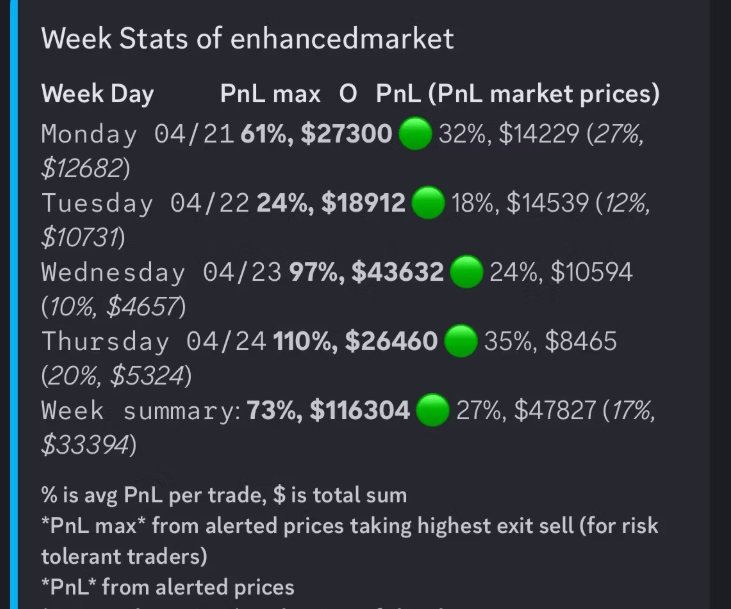The height and width of the screenshot is (609, 731).
Task: Click the bold 61%, $27300 value
Action: (x=317, y=134)
